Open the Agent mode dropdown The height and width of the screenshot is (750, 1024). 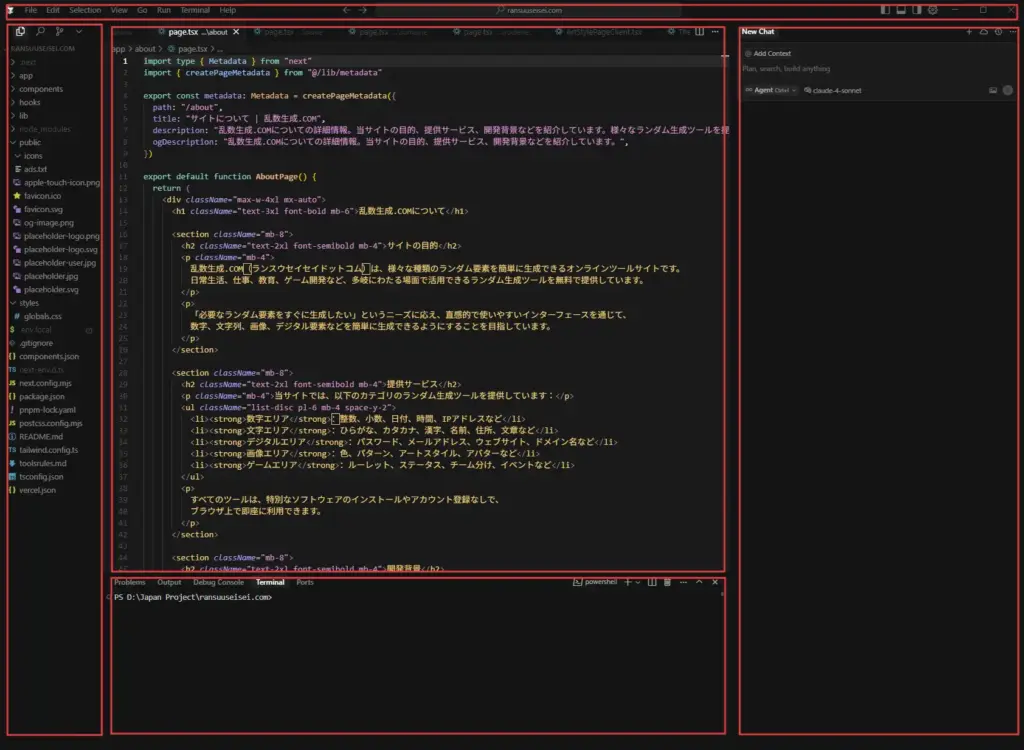771,90
